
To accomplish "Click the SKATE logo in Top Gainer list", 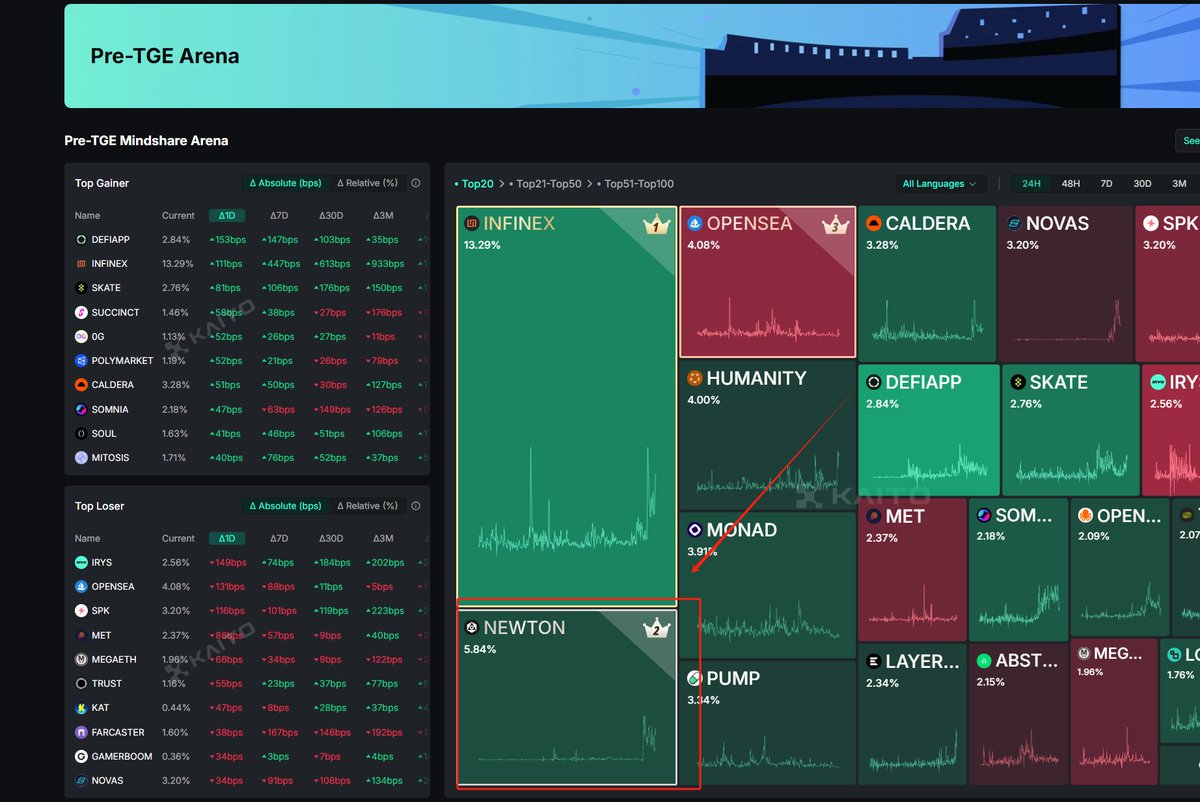I will (x=81, y=288).
